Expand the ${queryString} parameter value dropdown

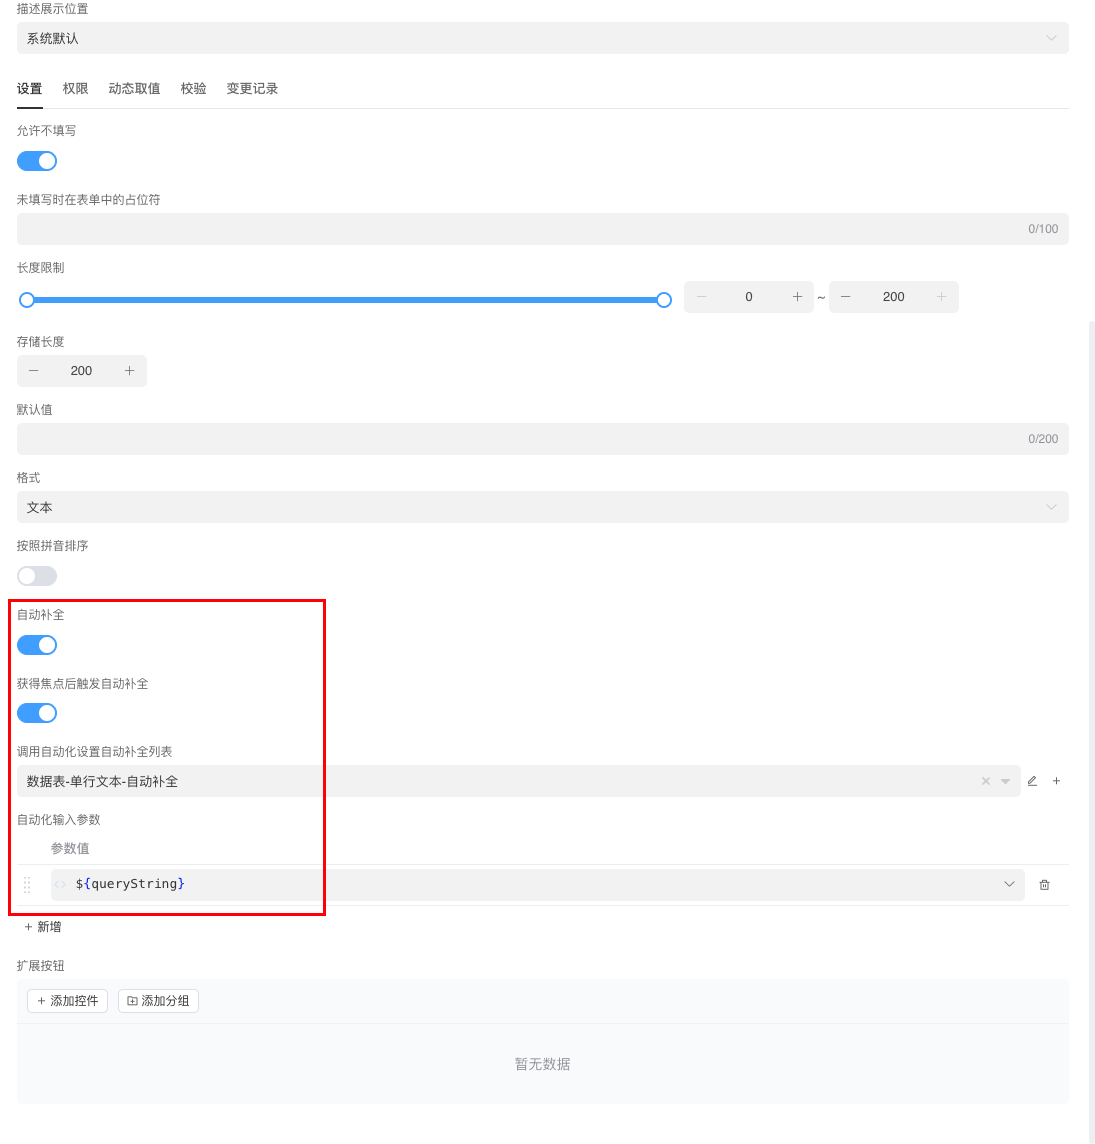coord(1009,884)
